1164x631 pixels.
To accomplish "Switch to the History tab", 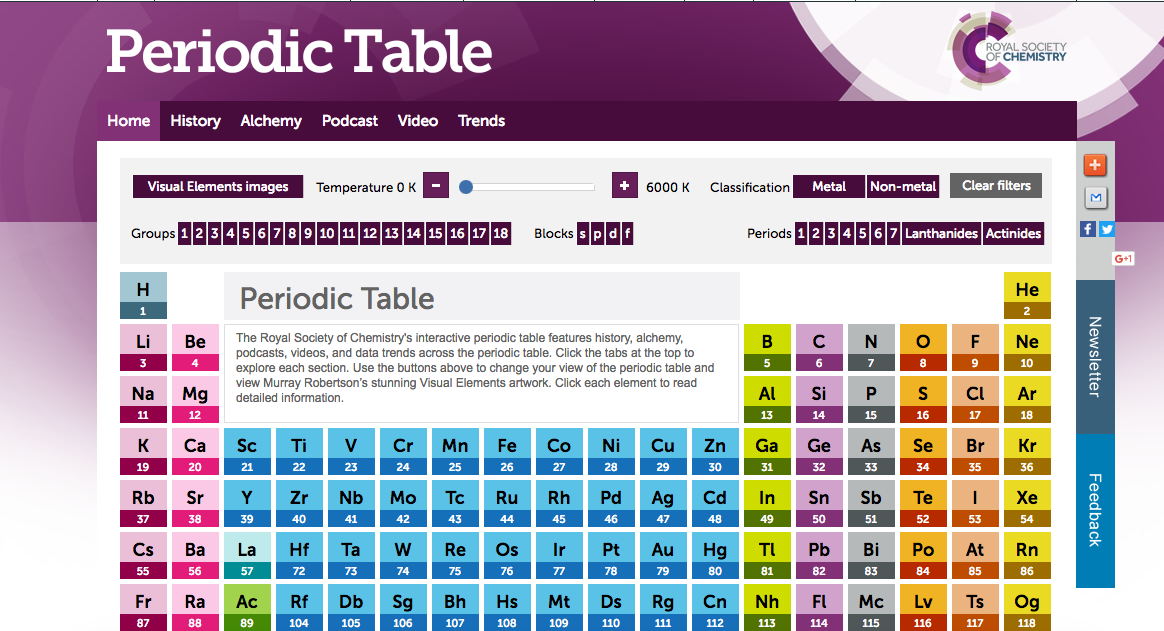I will point(195,120).
